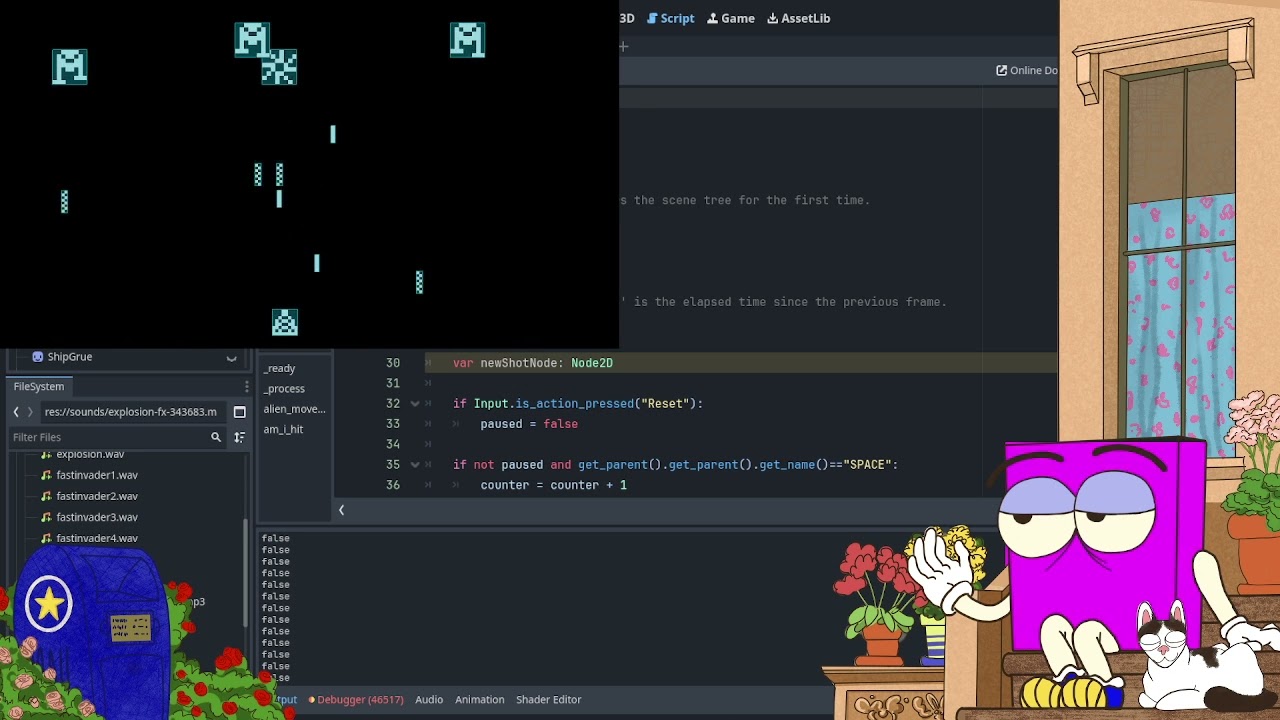The width and height of the screenshot is (1280, 720).
Task: Open the Audio bottom panel
Action: point(429,700)
